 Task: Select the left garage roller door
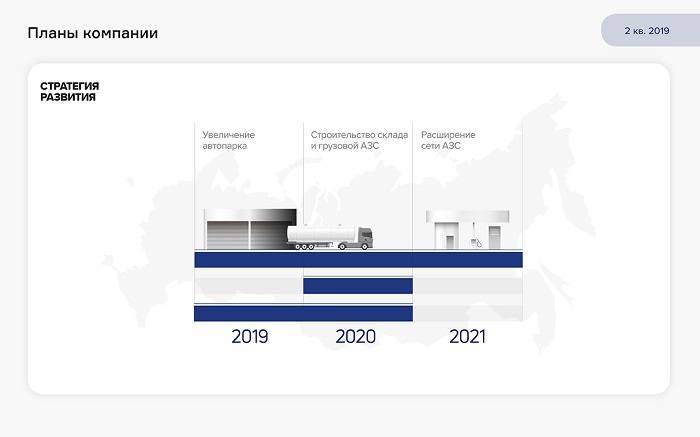(227, 235)
